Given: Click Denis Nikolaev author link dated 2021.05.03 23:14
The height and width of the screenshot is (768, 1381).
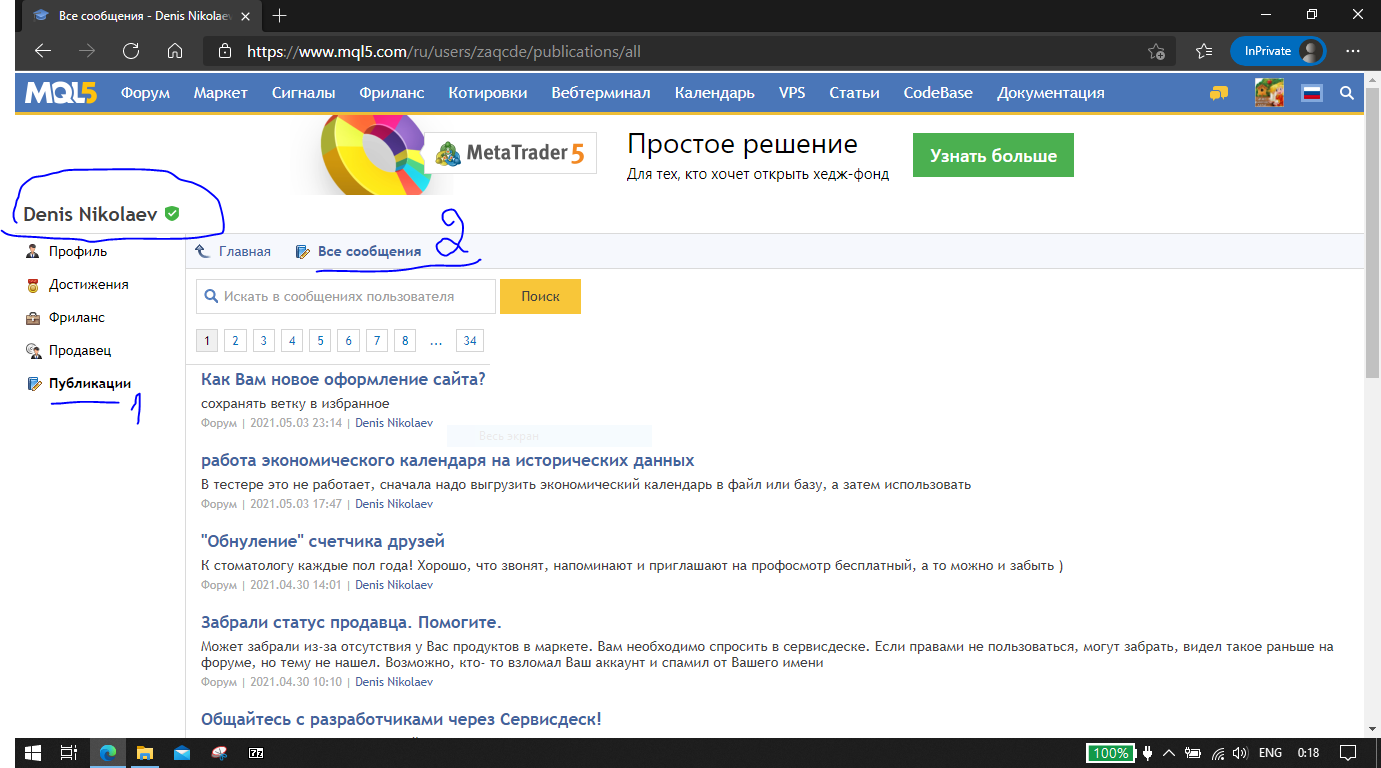Looking at the screenshot, I should pos(394,423).
